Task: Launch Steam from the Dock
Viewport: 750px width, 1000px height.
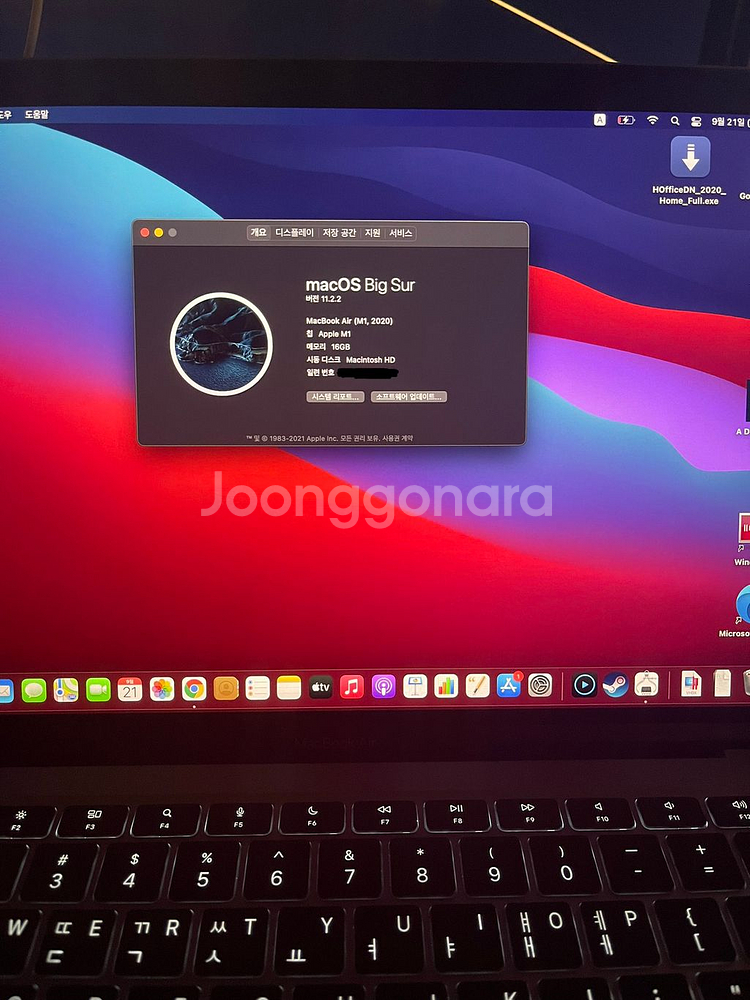Action: pyautogui.click(x=615, y=684)
